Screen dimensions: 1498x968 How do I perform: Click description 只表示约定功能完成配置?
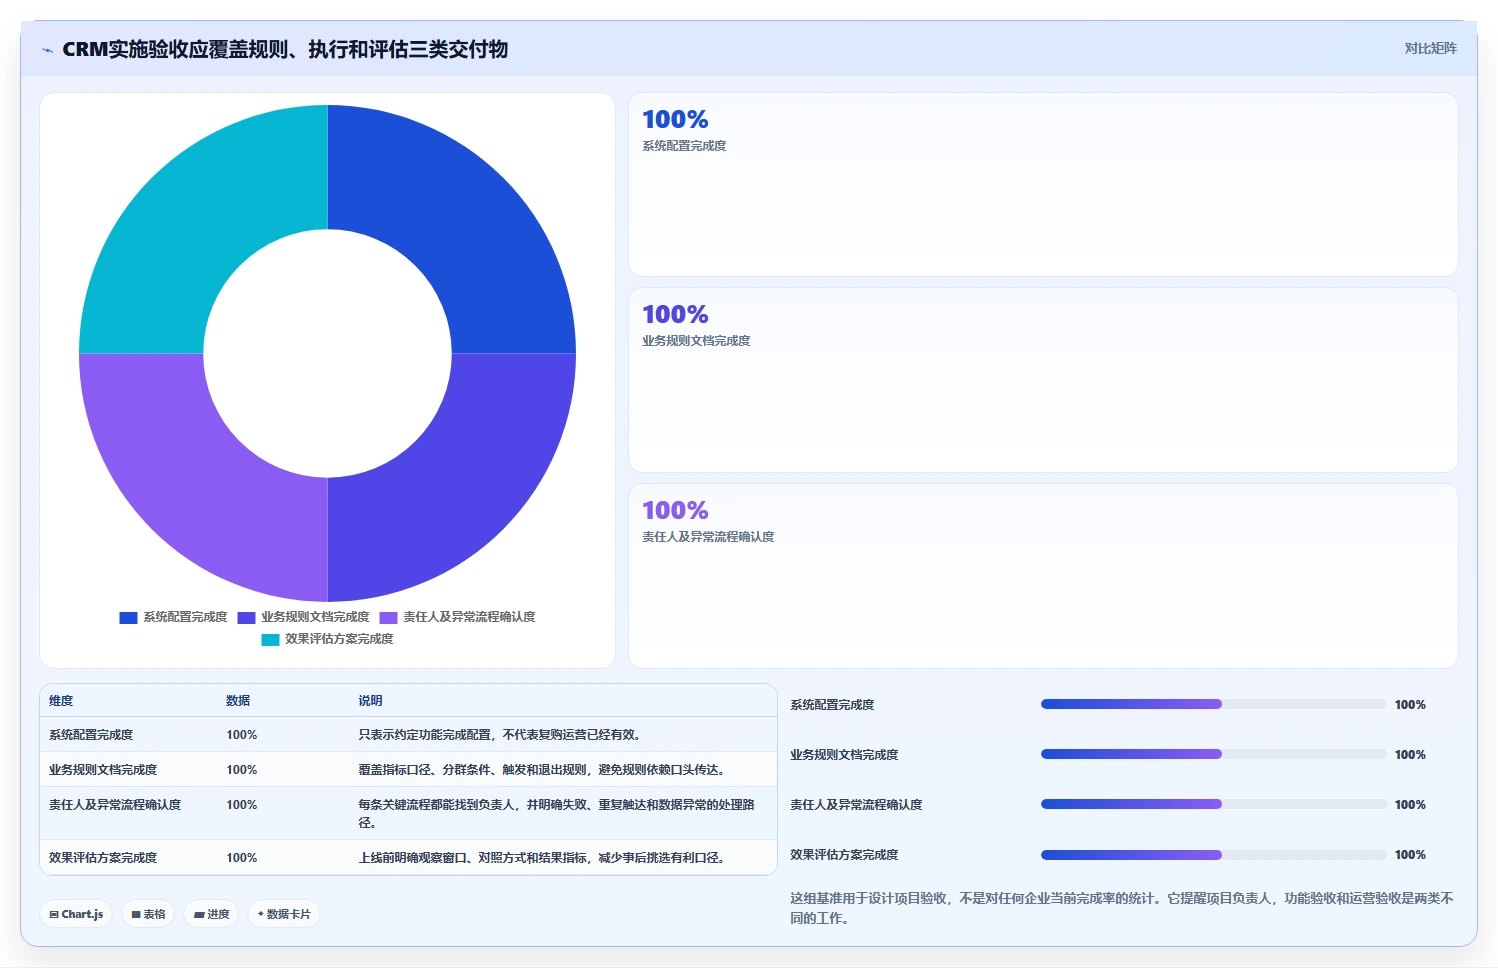coord(500,735)
